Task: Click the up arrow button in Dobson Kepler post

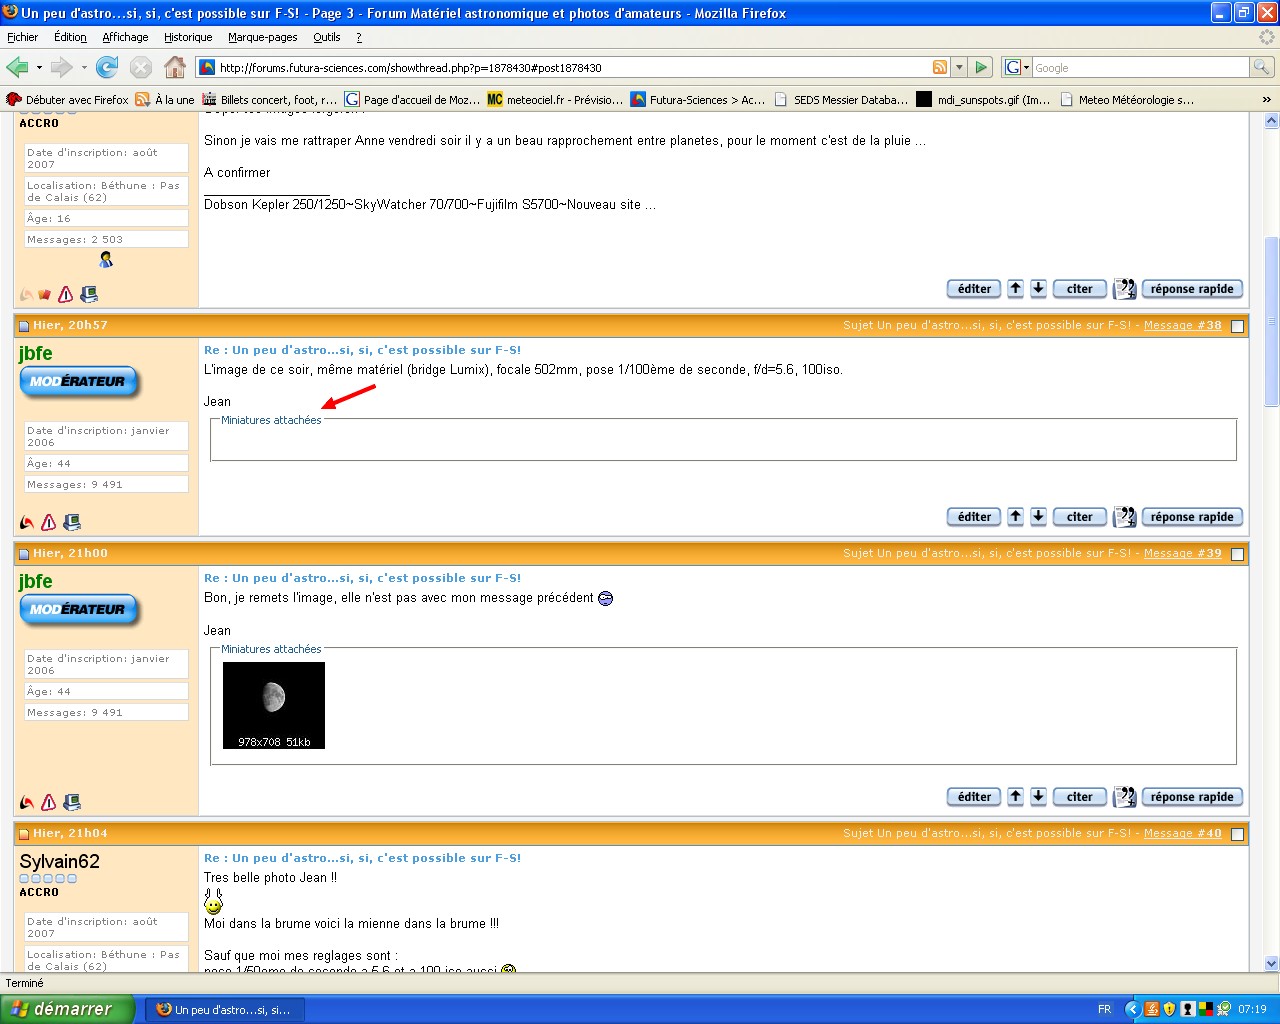Action: (1015, 289)
